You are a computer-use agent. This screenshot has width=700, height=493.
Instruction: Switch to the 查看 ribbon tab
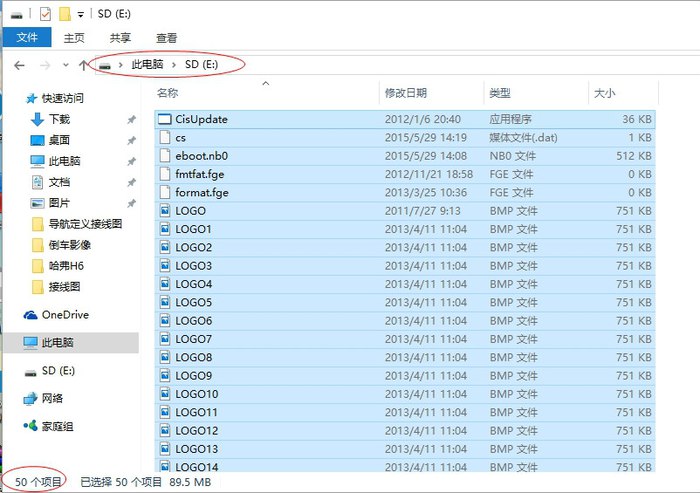167,38
